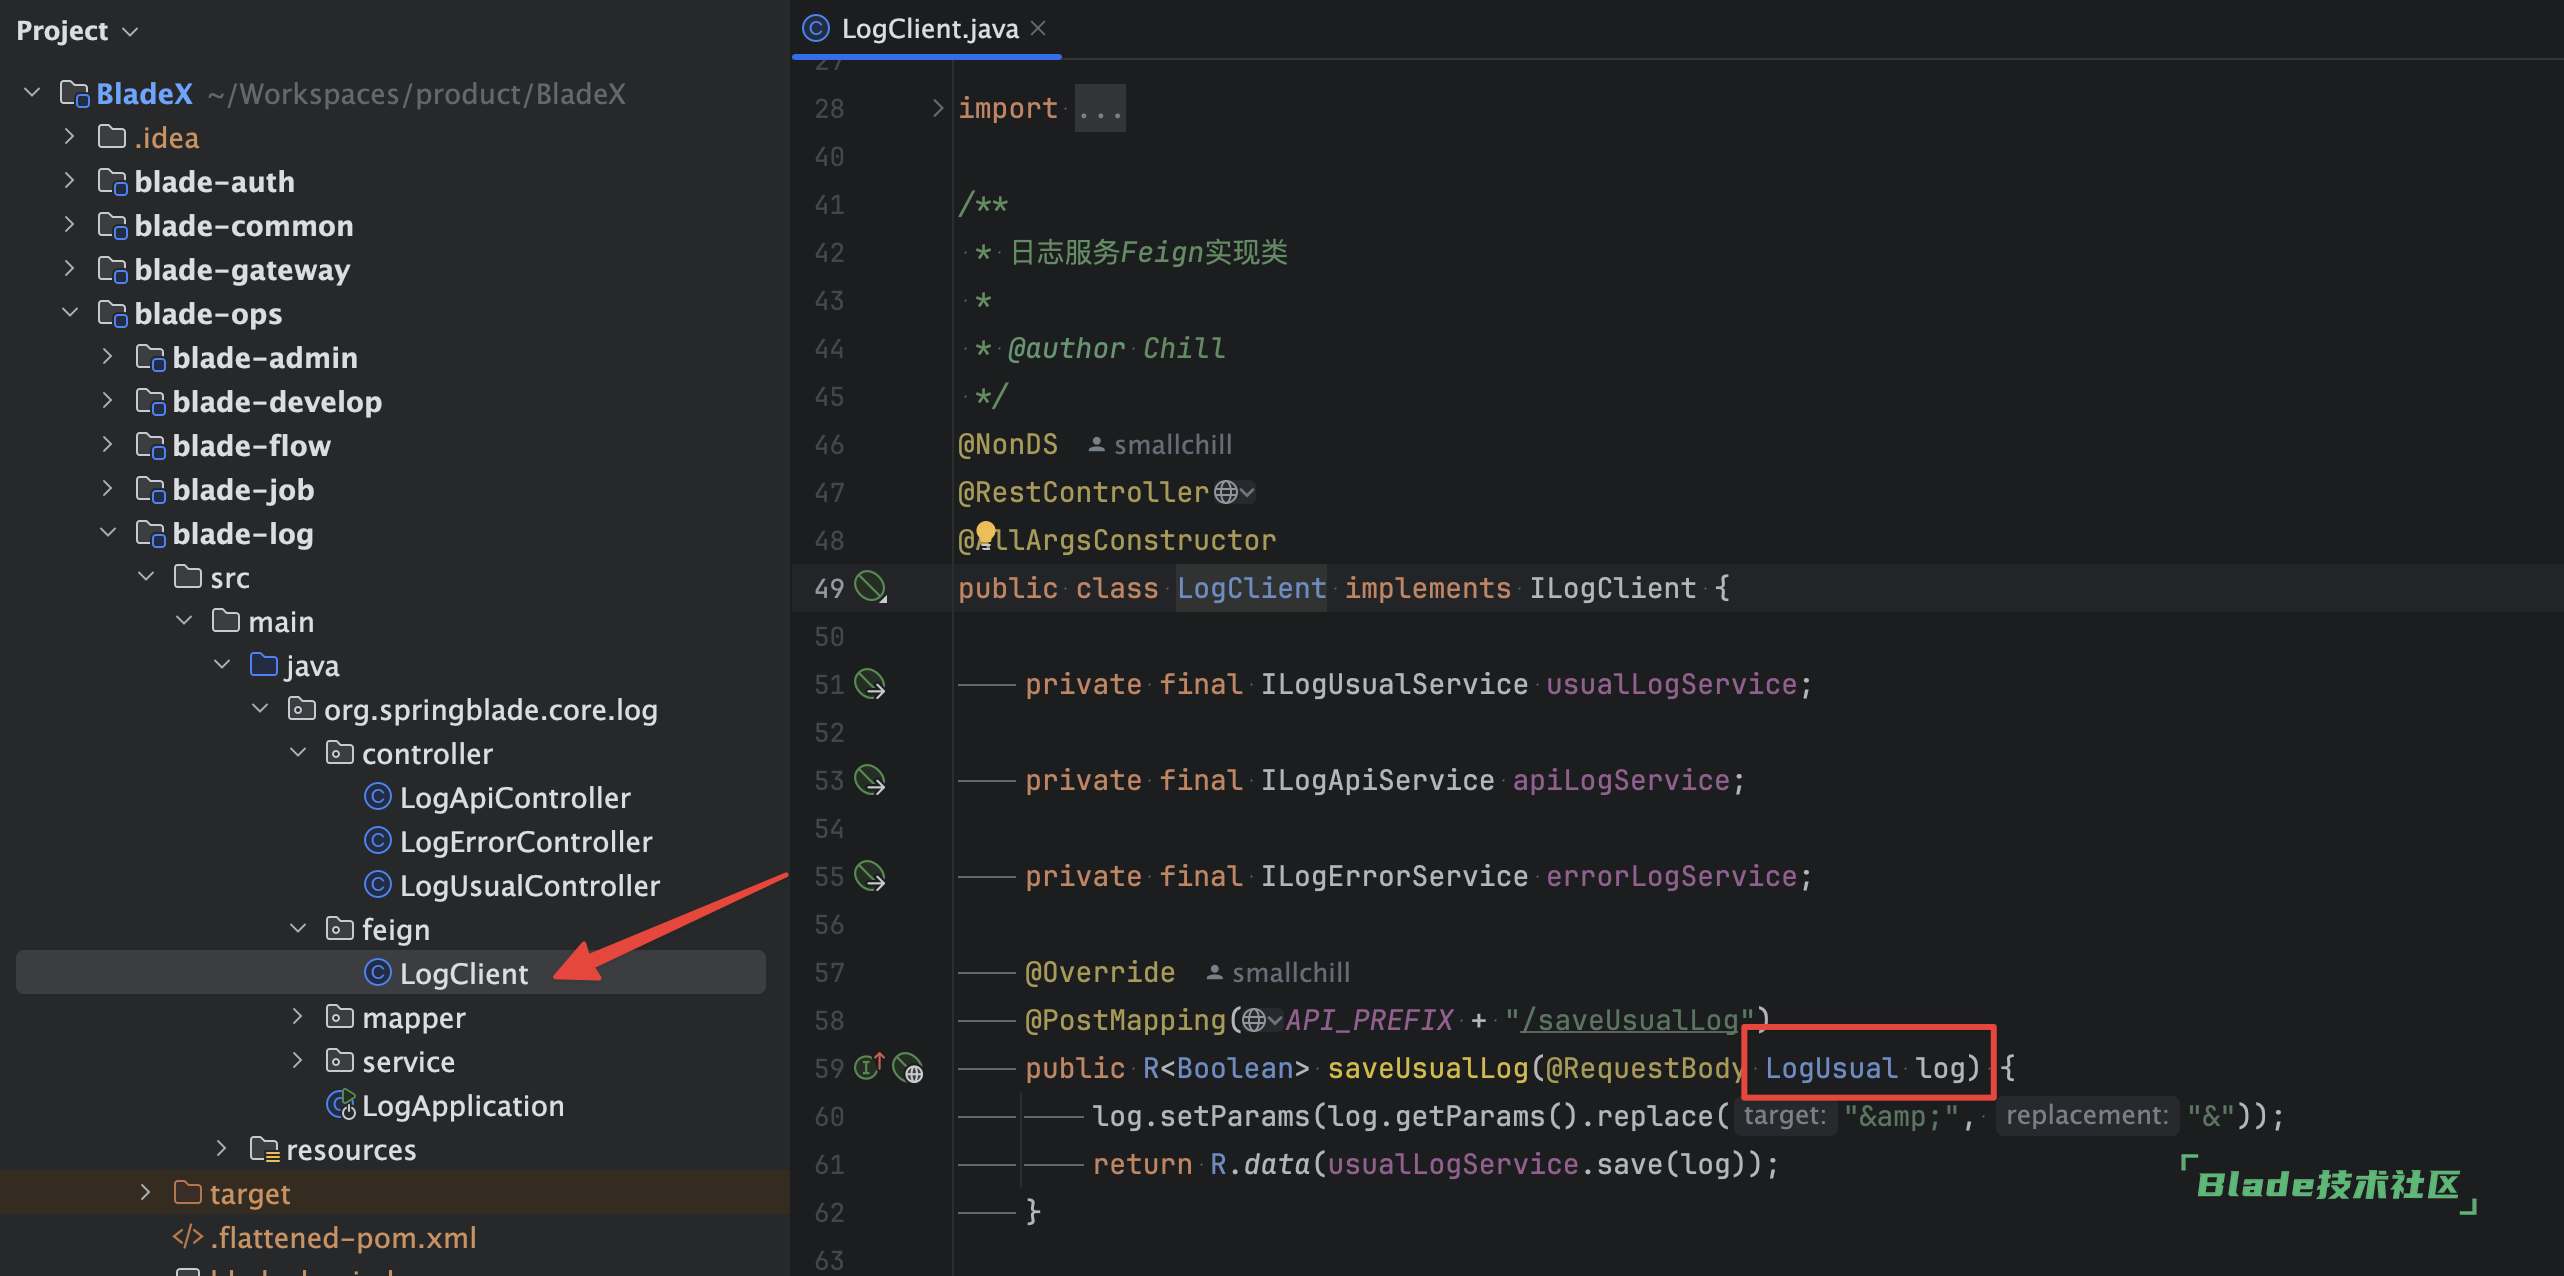Open the .flattened-pom.xml file
Image resolution: width=2564 pixels, height=1276 pixels.
[343, 1238]
